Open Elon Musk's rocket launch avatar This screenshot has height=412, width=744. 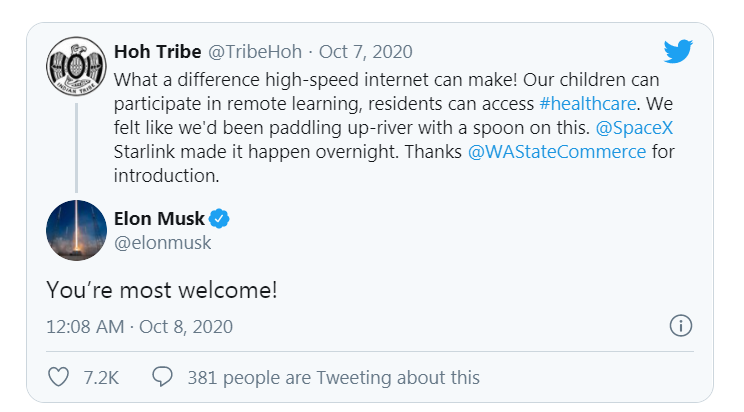pos(76,230)
